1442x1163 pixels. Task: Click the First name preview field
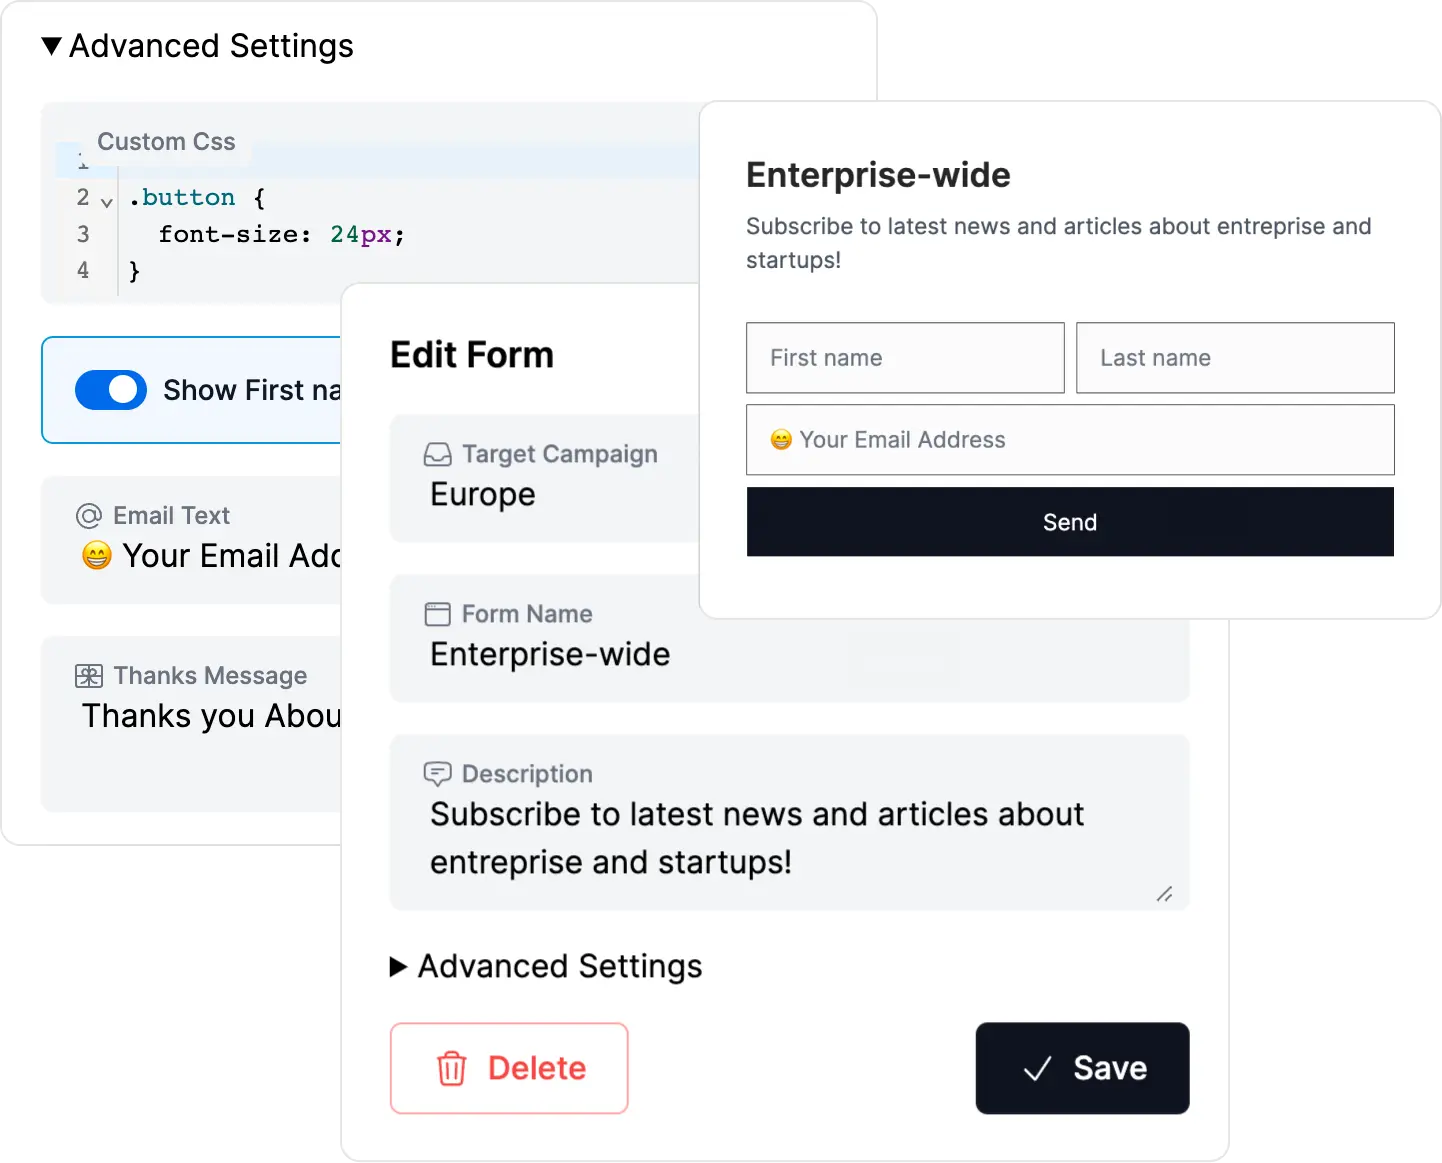point(905,358)
